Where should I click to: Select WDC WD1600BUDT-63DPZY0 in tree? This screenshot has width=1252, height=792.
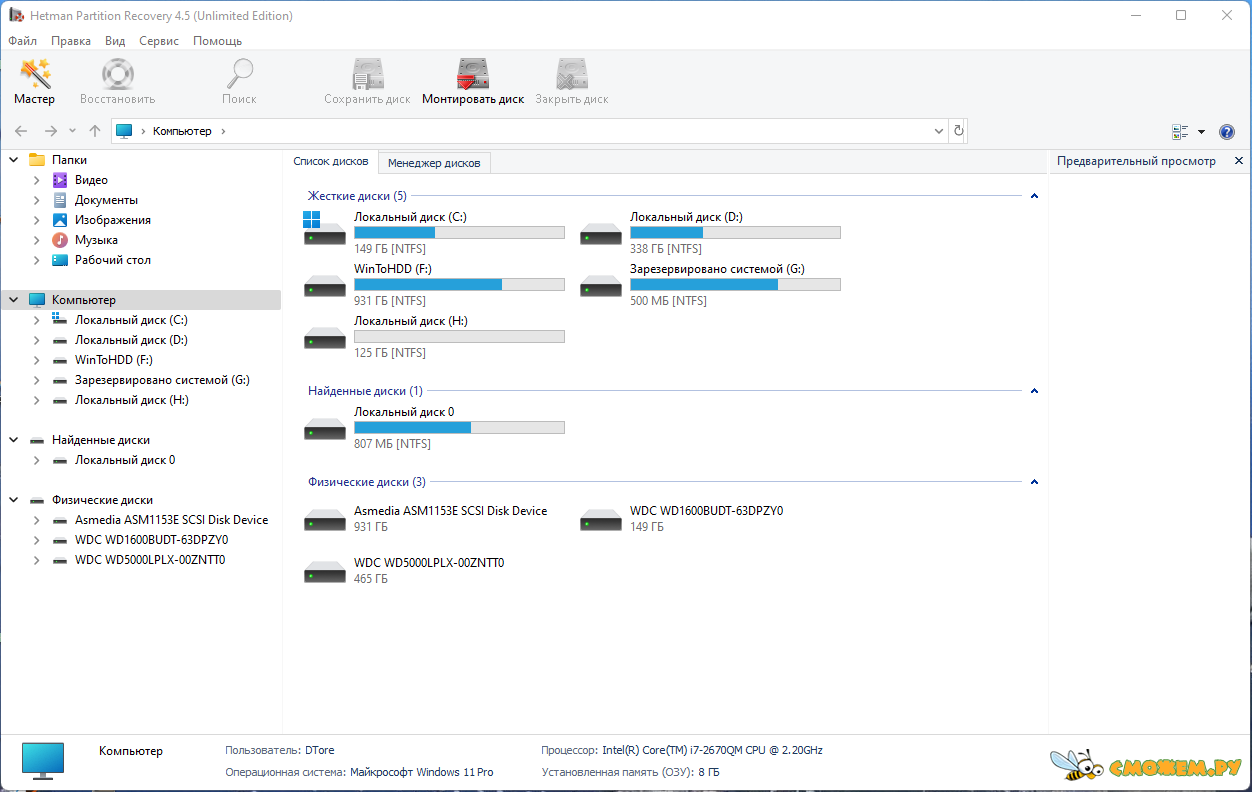[x=151, y=540]
